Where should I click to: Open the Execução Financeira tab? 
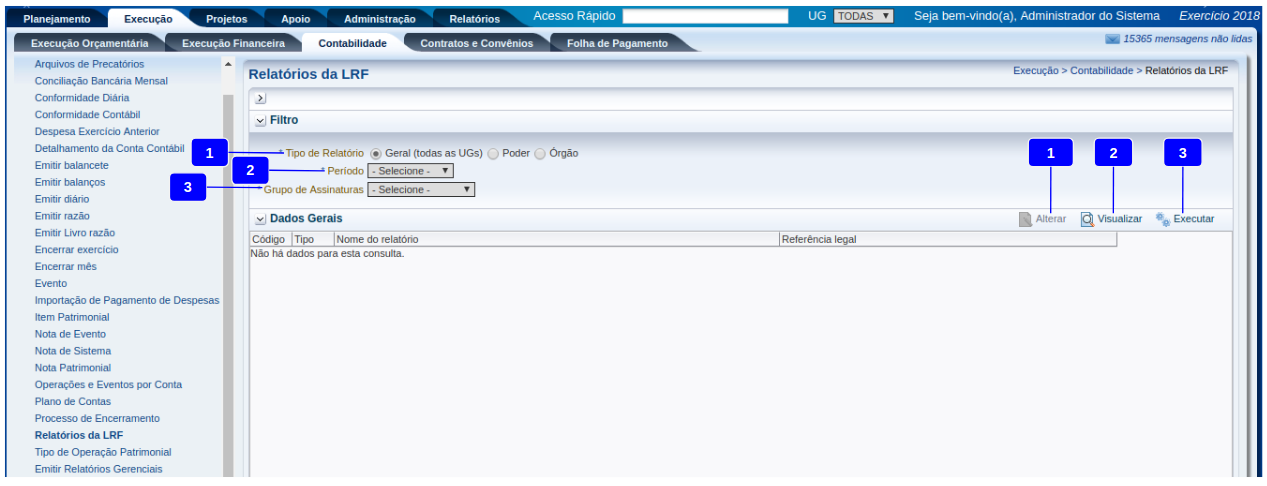[x=233, y=43]
